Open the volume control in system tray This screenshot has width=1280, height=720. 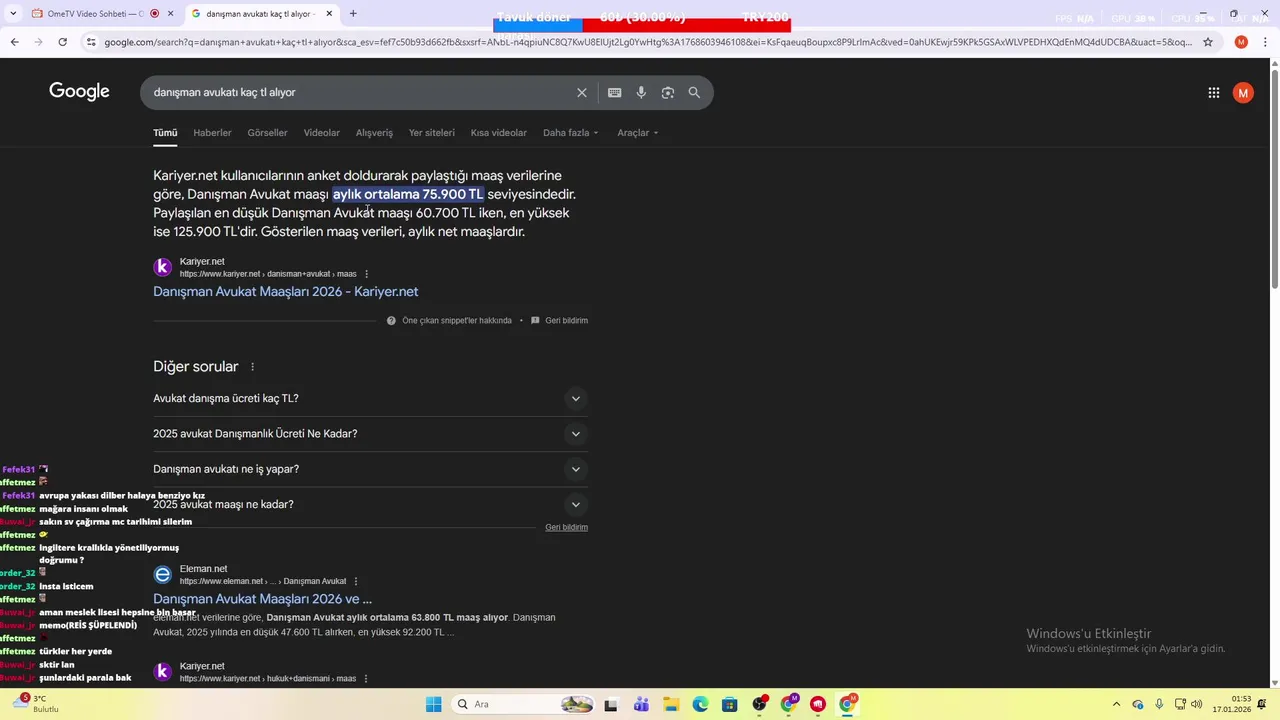tap(1197, 704)
